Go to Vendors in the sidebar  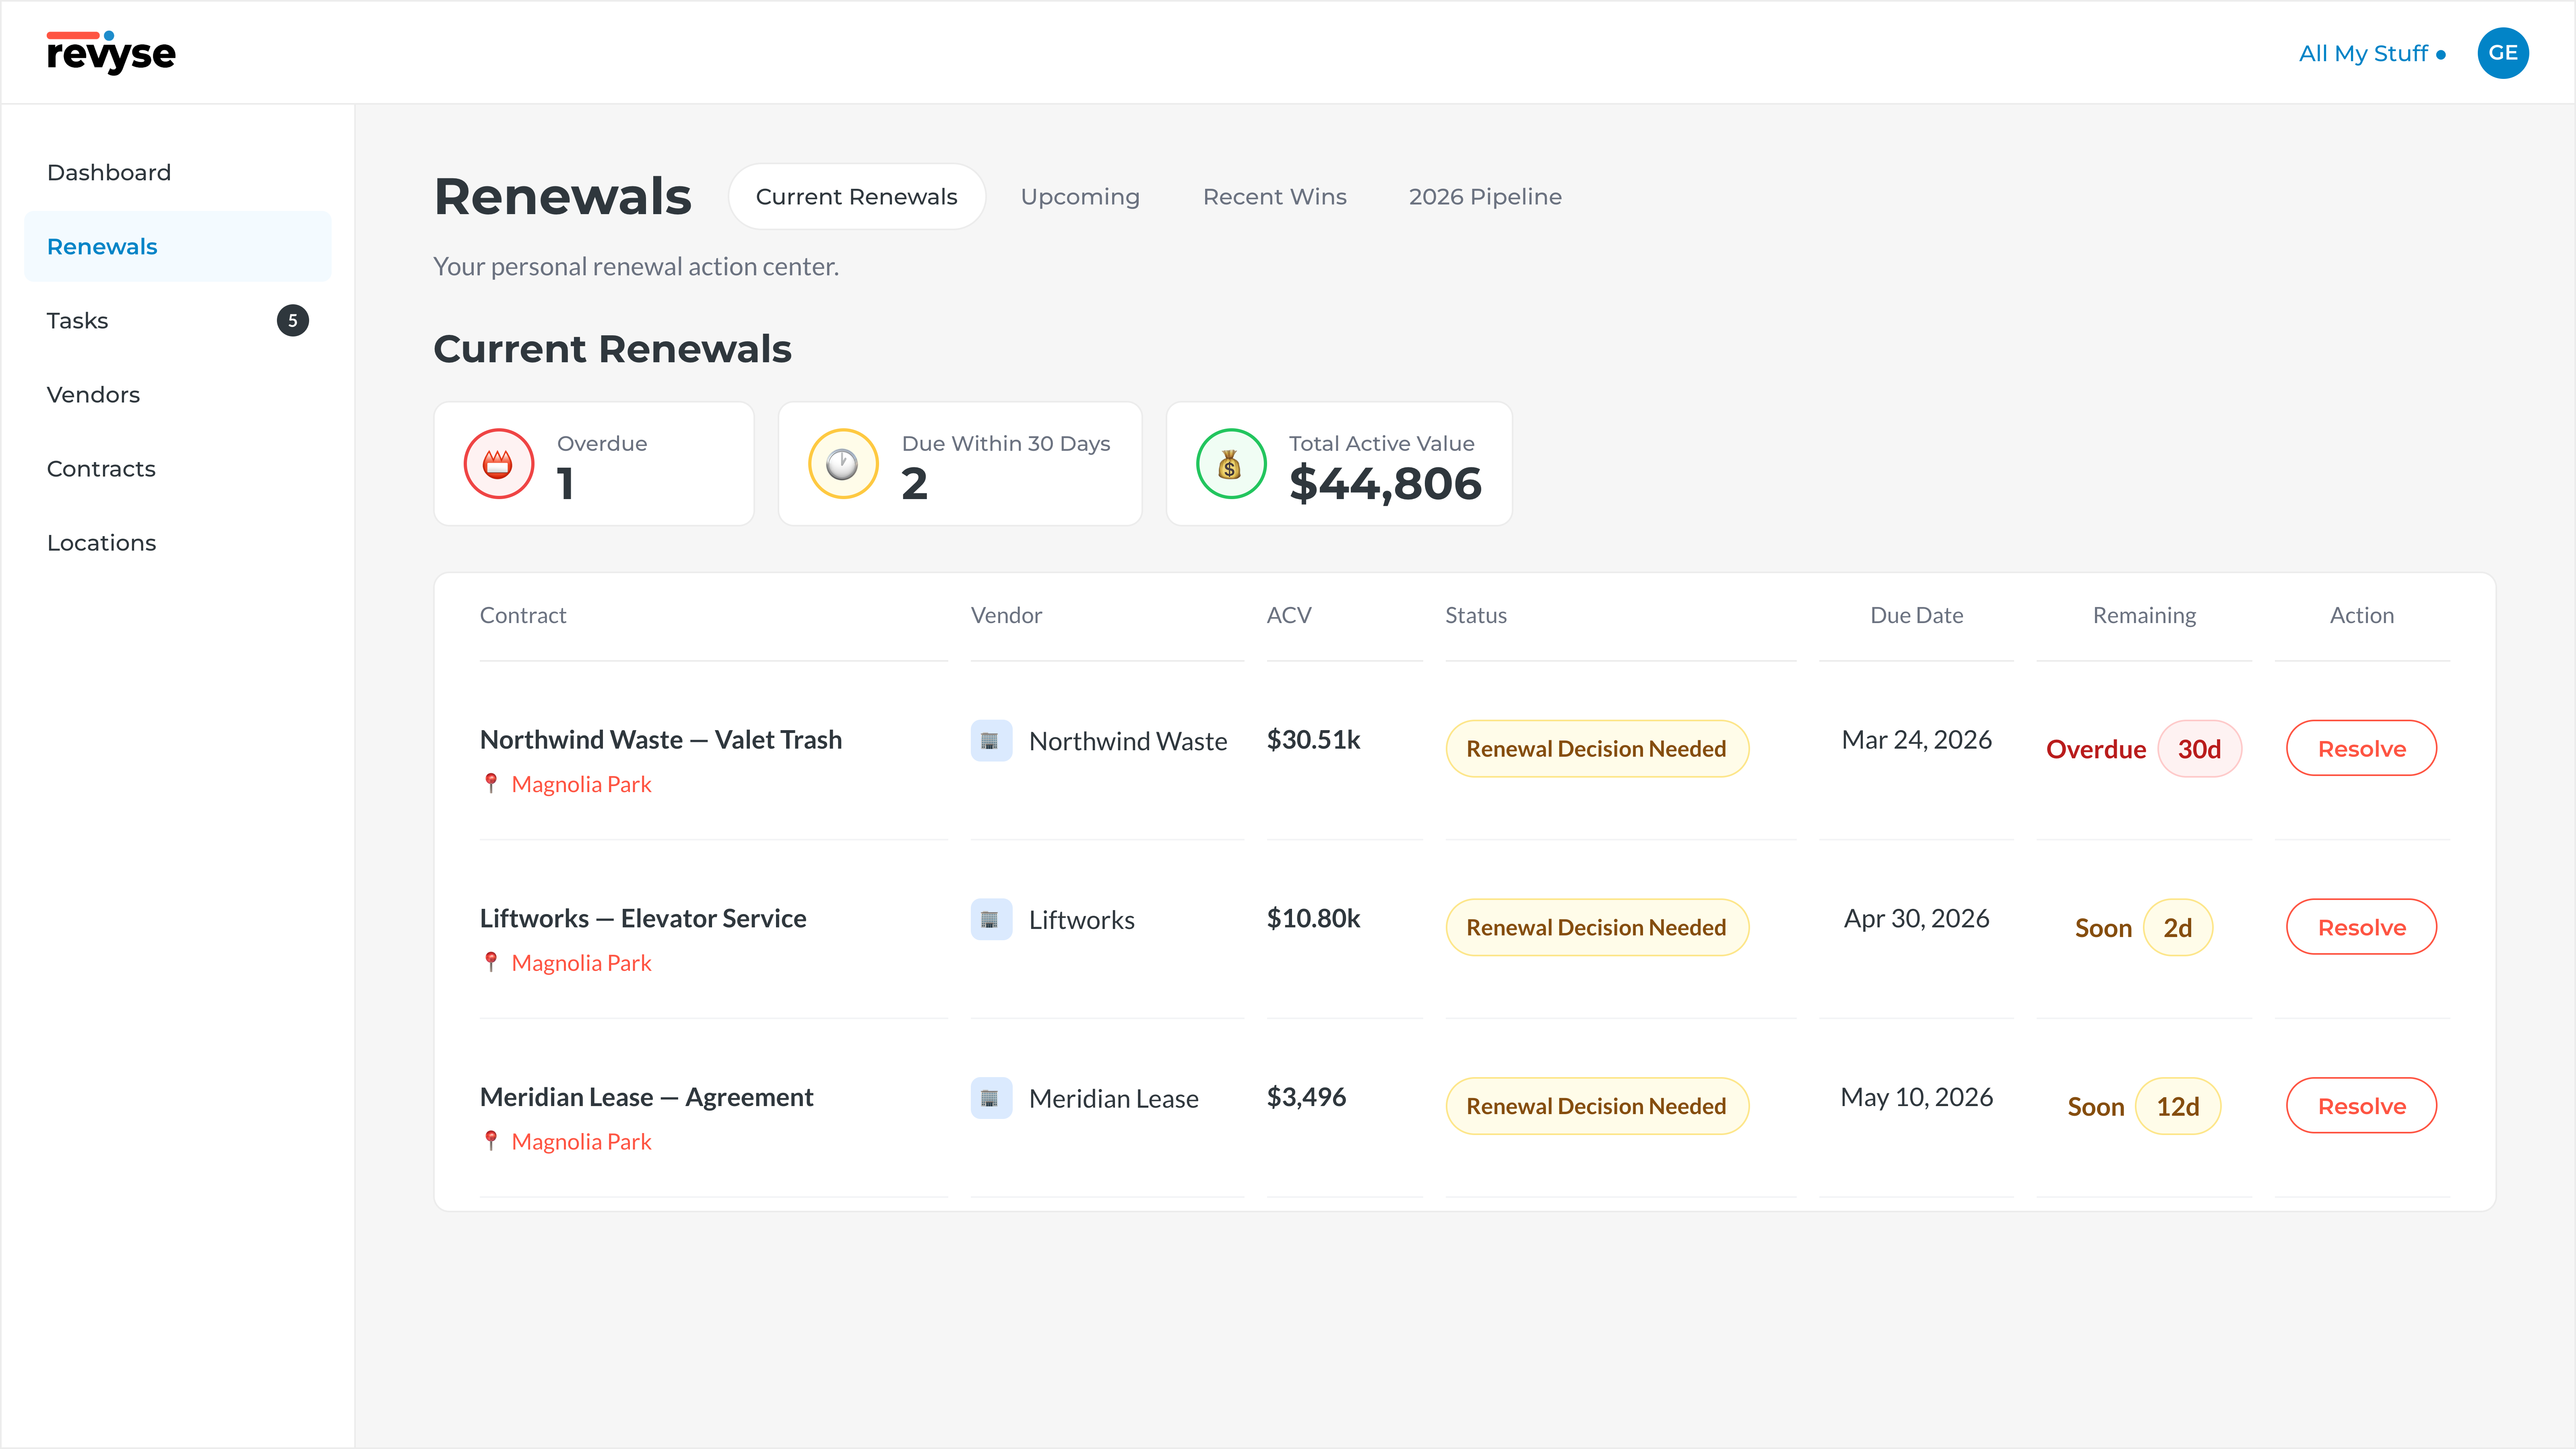tap(93, 395)
